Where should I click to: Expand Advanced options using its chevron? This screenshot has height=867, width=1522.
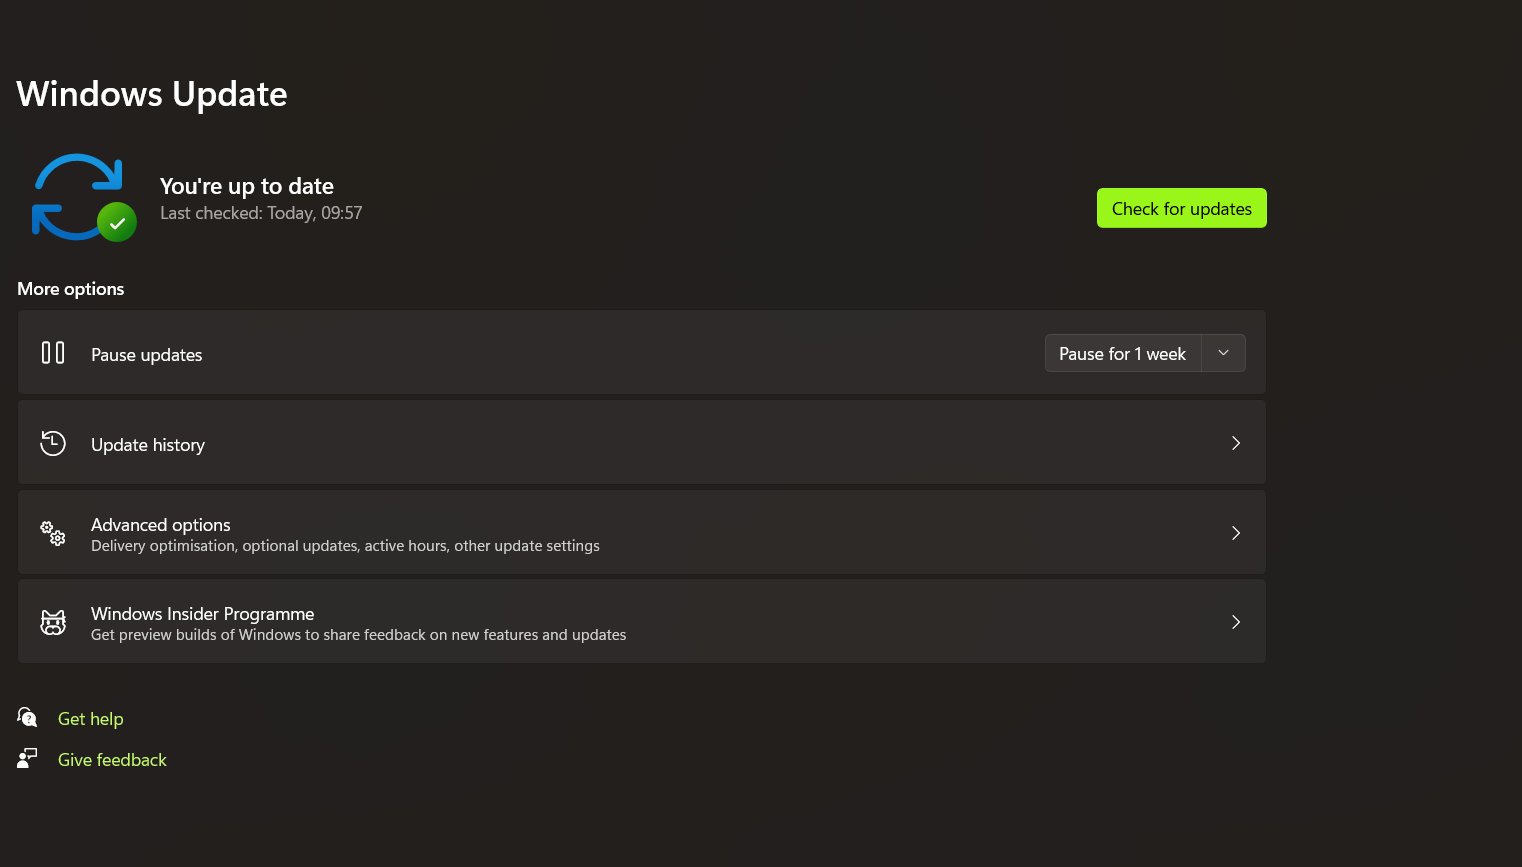click(x=1236, y=533)
